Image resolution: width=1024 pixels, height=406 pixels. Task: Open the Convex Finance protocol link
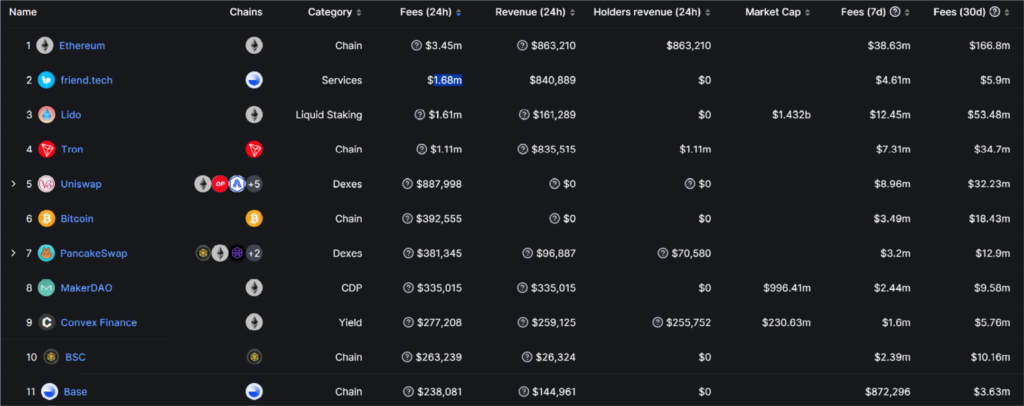coord(99,322)
